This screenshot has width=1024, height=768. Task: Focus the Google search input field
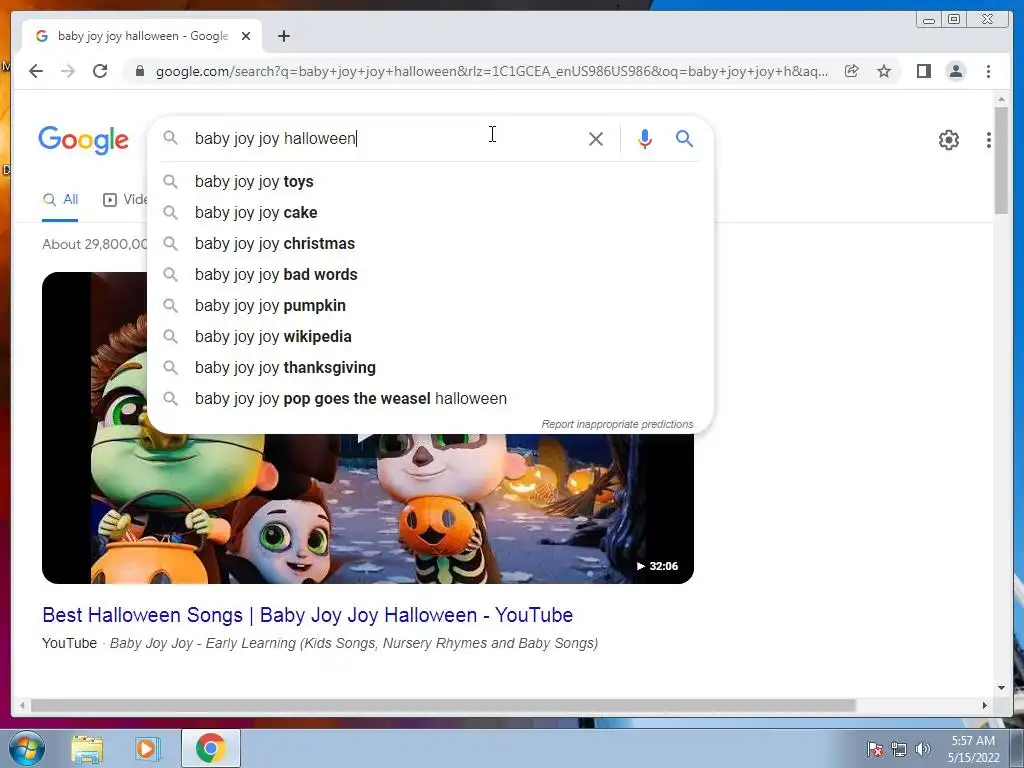coord(385,138)
